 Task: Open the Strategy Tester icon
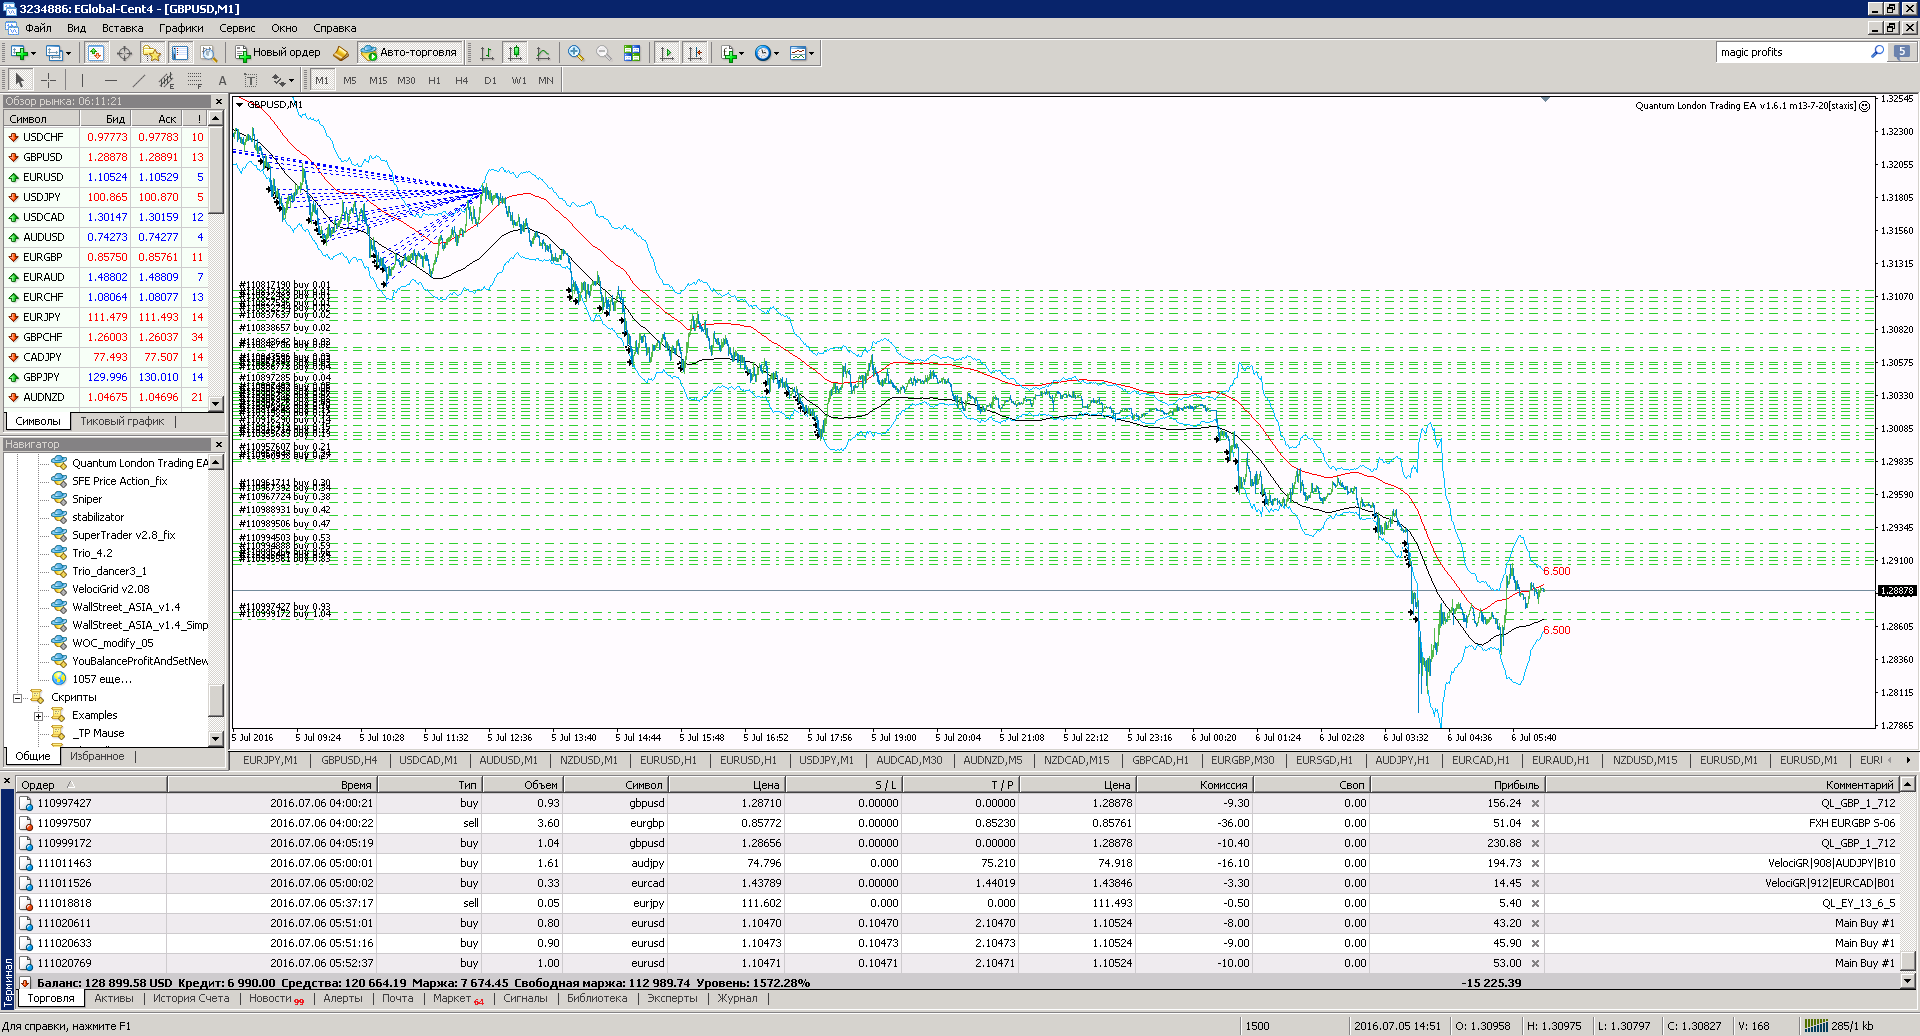(208, 53)
